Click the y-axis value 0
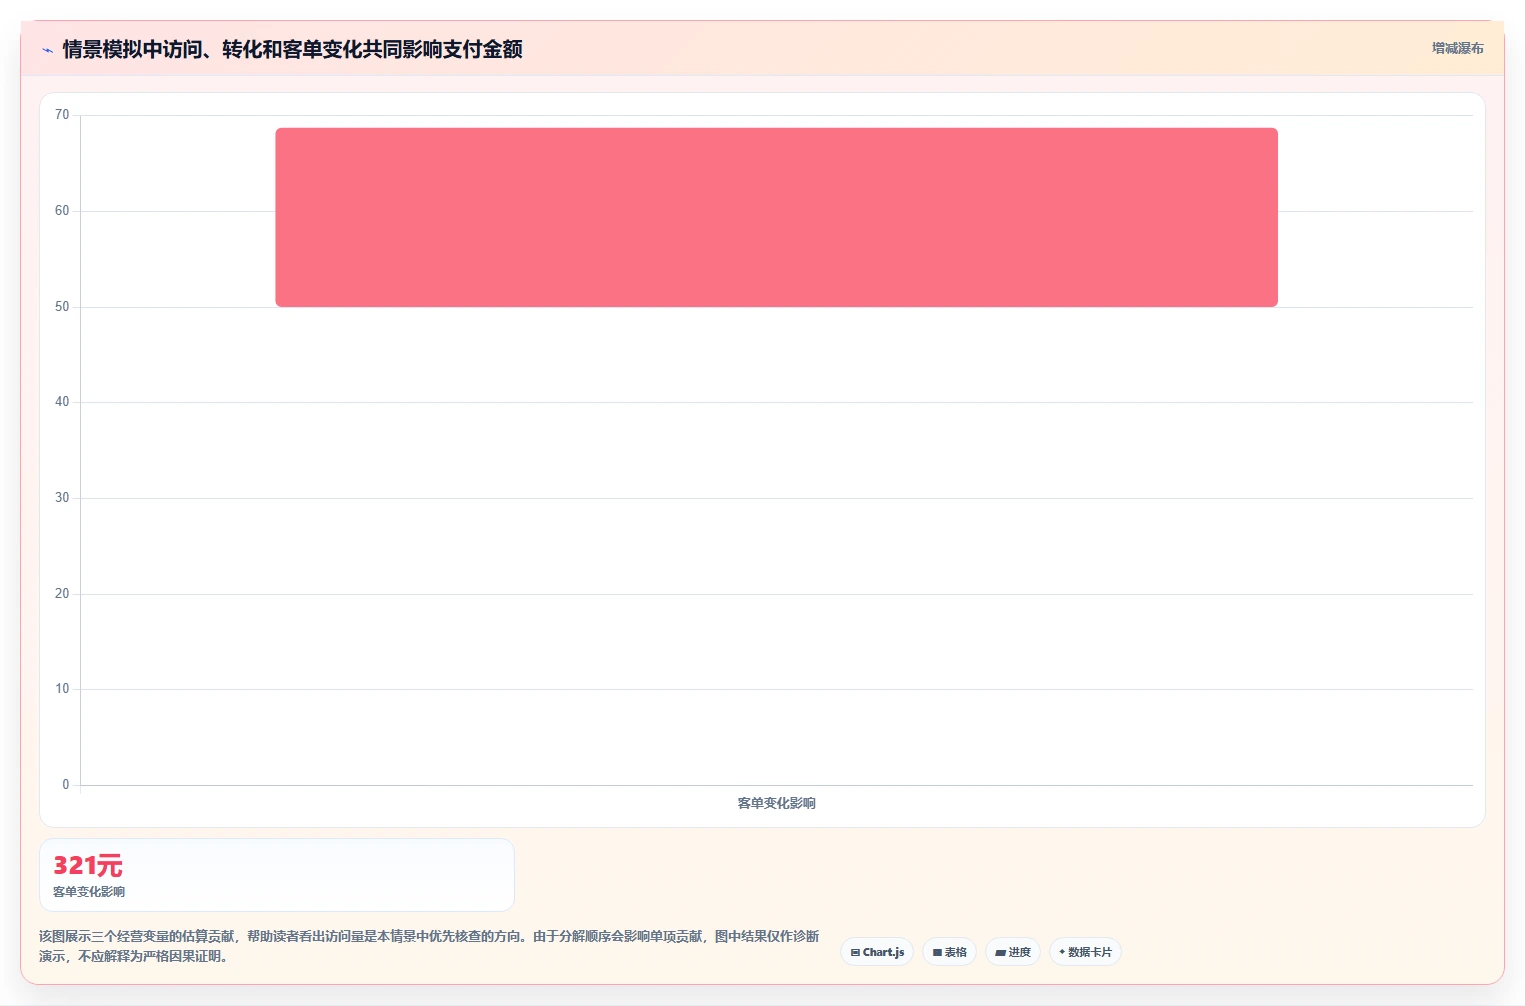The image size is (1525, 1006). (66, 785)
